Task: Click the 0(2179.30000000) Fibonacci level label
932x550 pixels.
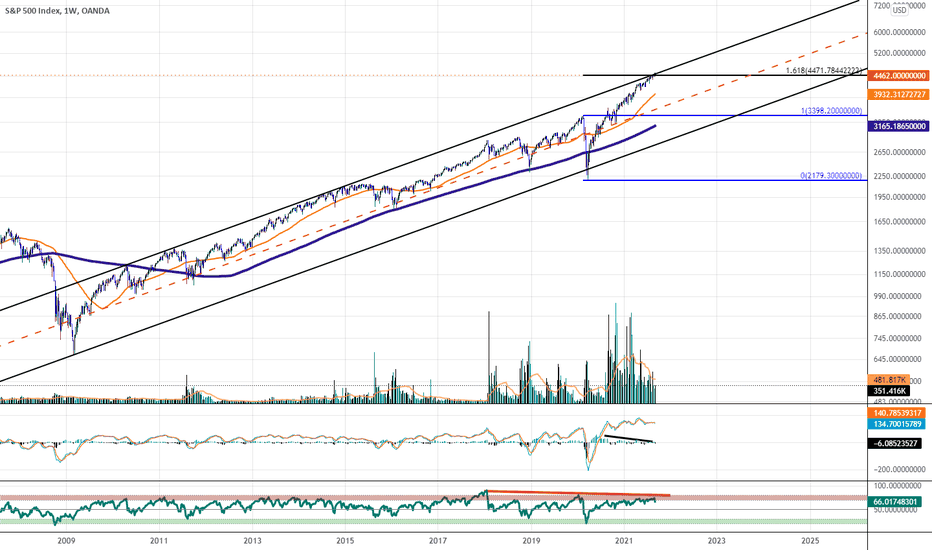Action: click(x=831, y=176)
